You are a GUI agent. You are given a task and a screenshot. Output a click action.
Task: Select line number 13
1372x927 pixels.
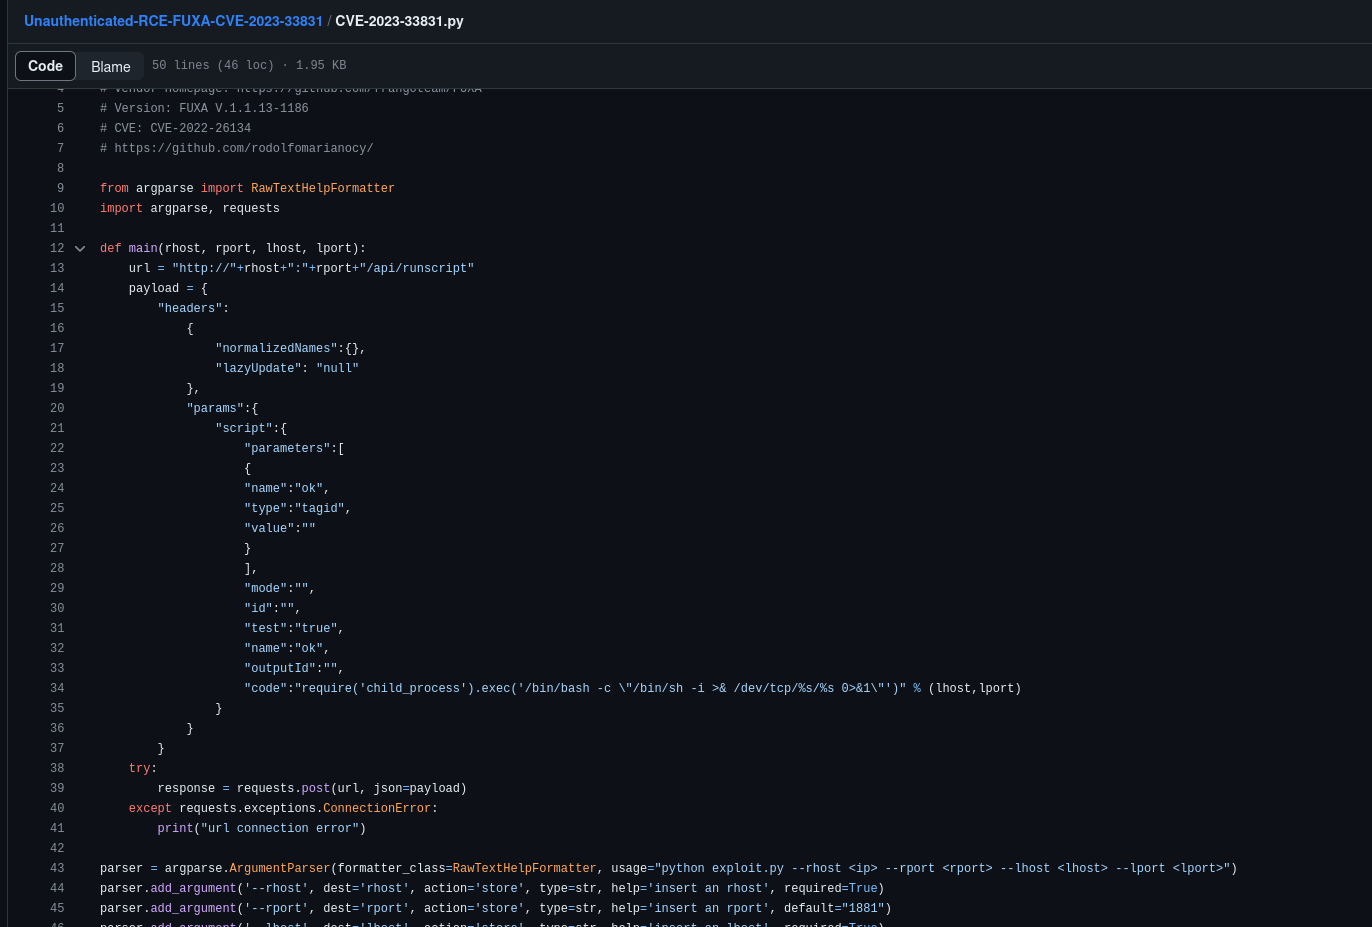point(57,268)
